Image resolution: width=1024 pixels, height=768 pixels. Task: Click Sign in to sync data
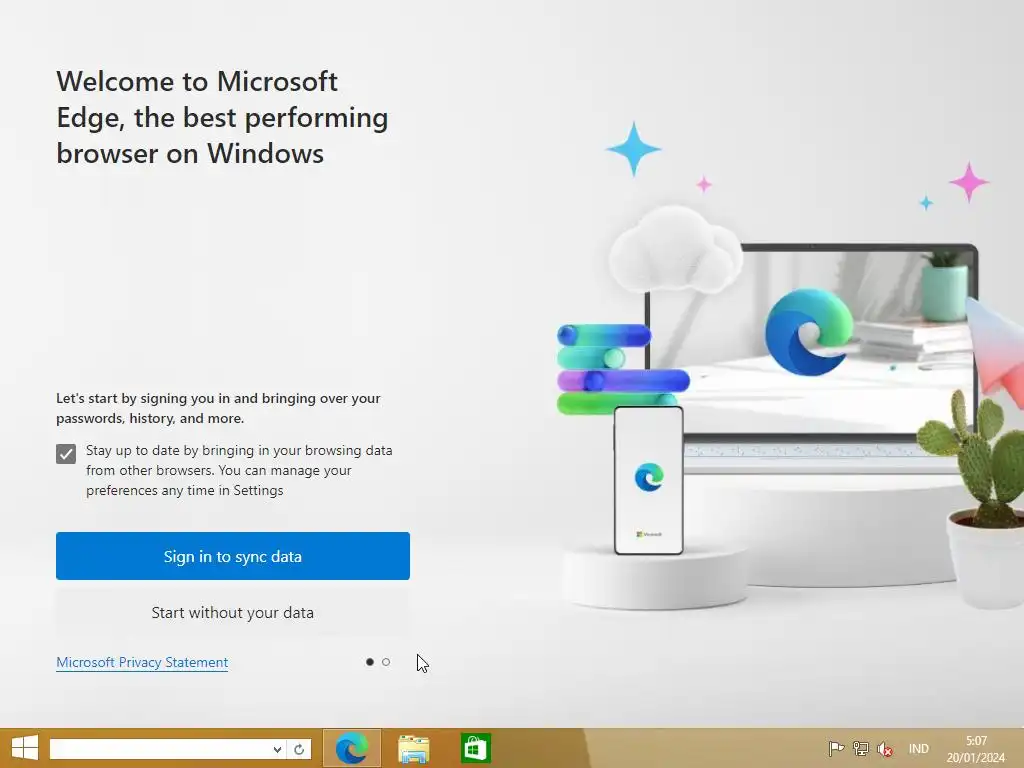point(232,556)
